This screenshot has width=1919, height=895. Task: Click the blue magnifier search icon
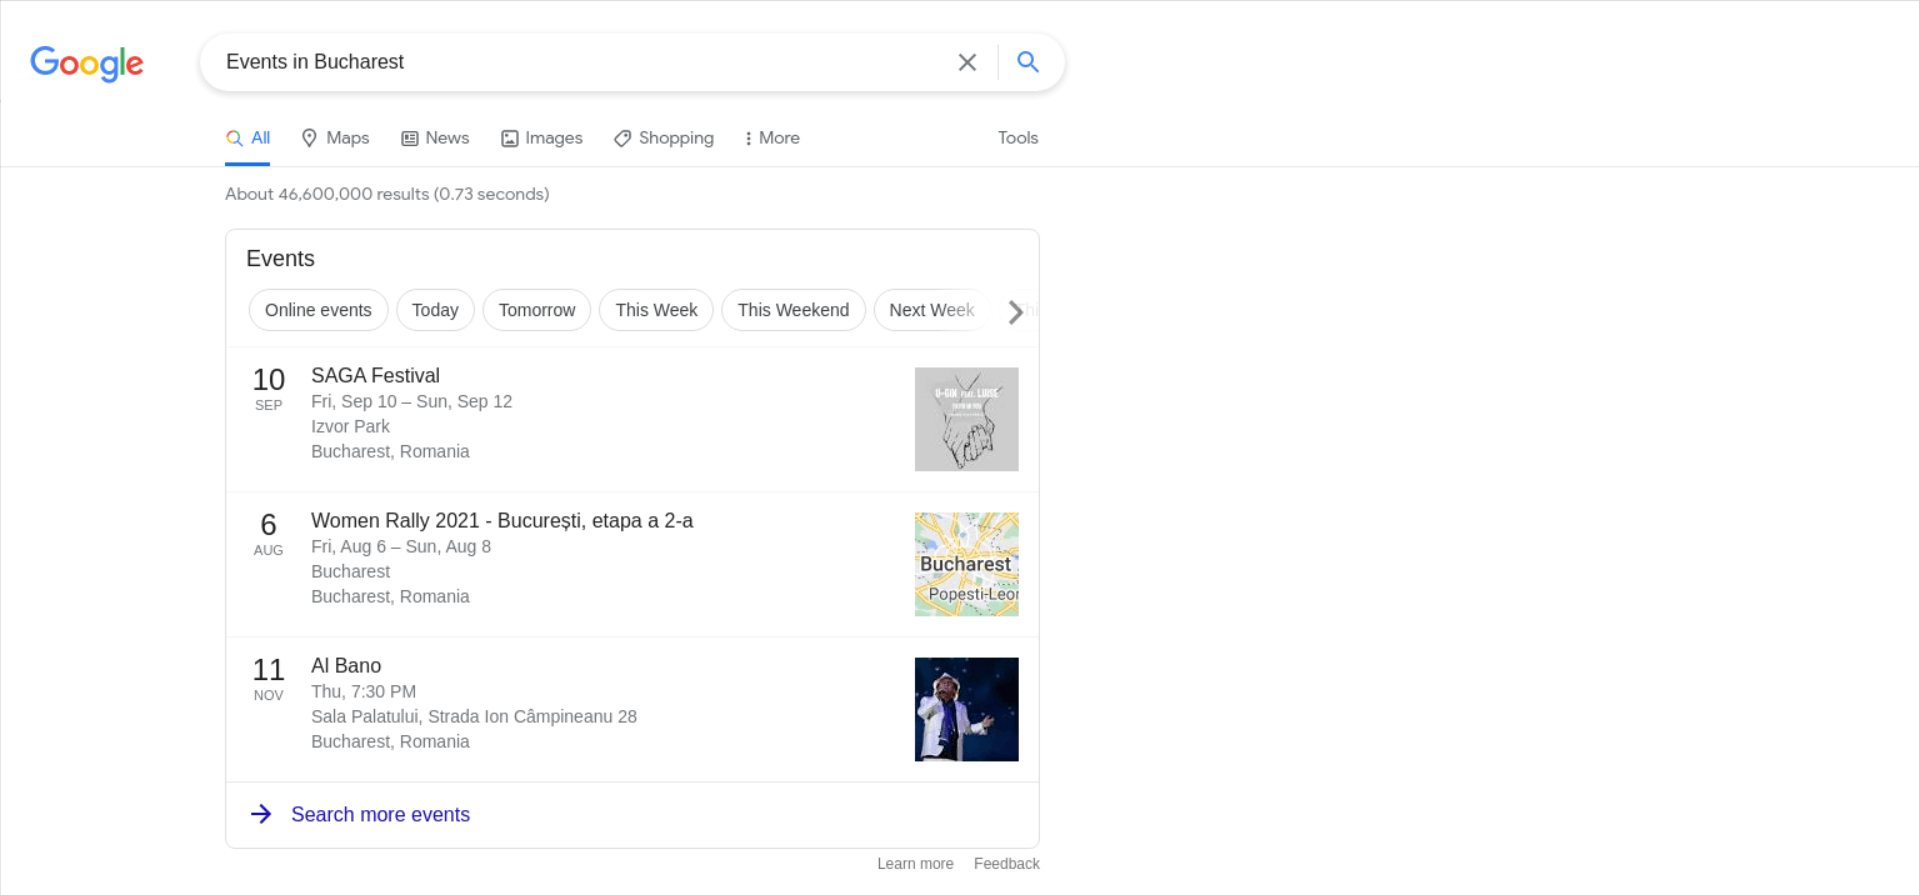[x=1027, y=62]
